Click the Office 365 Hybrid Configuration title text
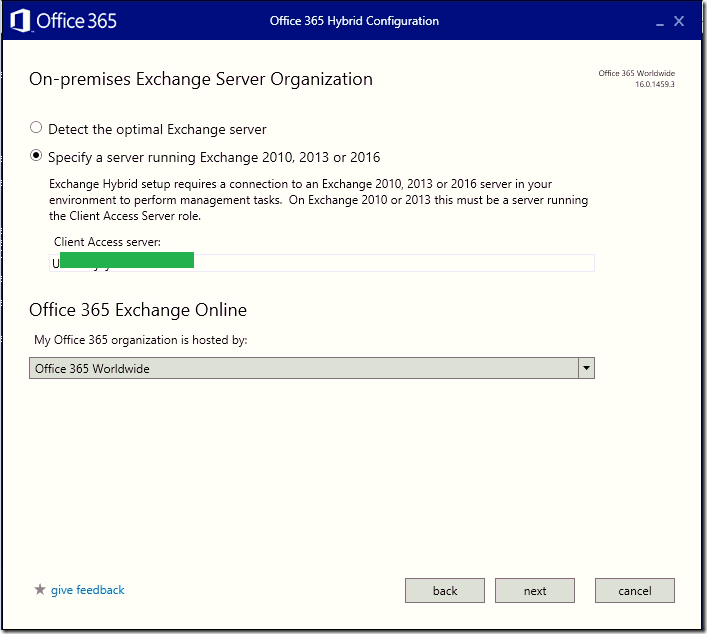The image size is (707, 634). [x=354, y=21]
